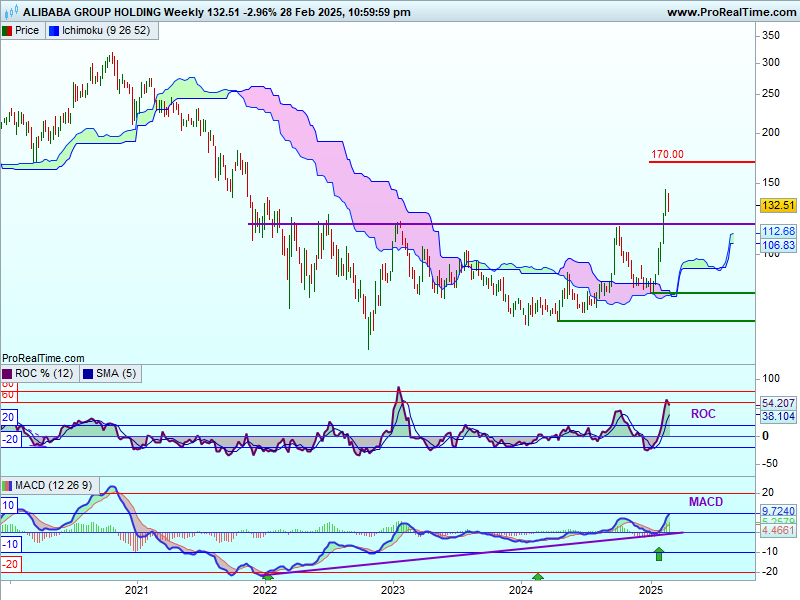Select the red 170.00 target line label
This screenshot has width=800, height=600.
click(x=667, y=154)
